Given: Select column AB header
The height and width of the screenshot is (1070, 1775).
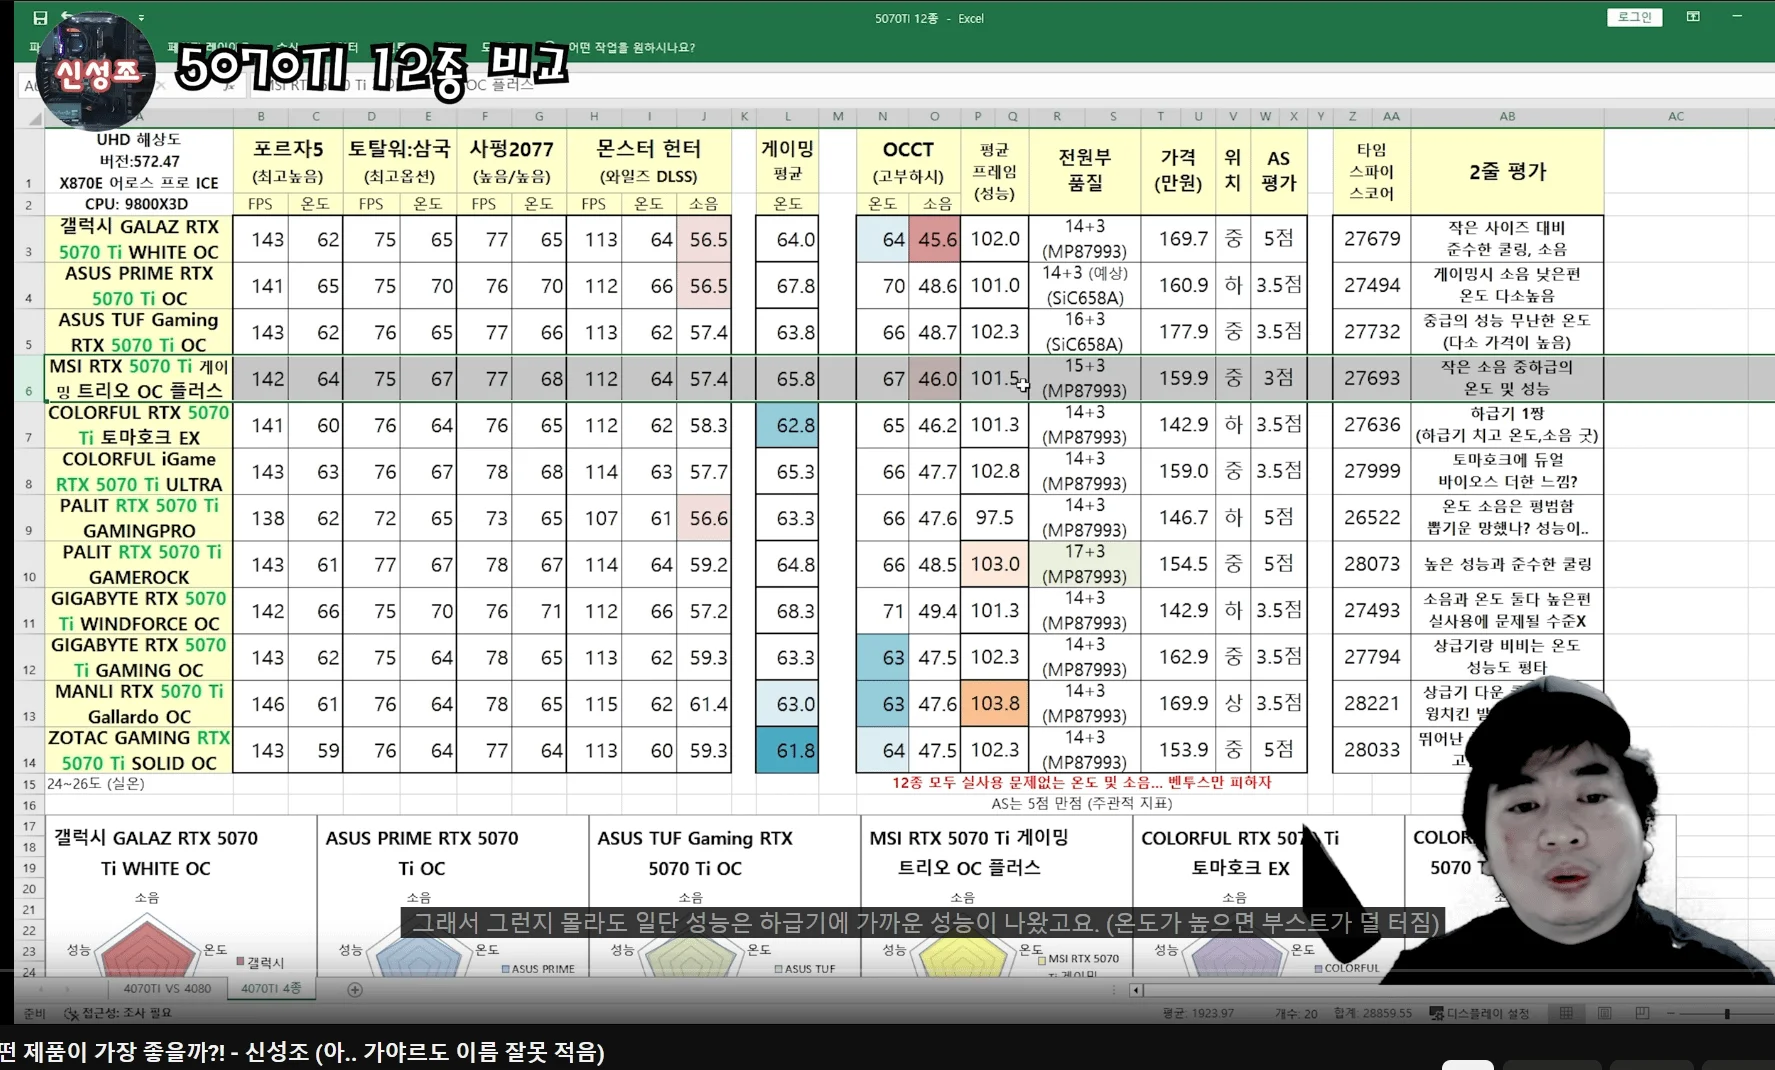Looking at the screenshot, I should tap(1507, 117).
